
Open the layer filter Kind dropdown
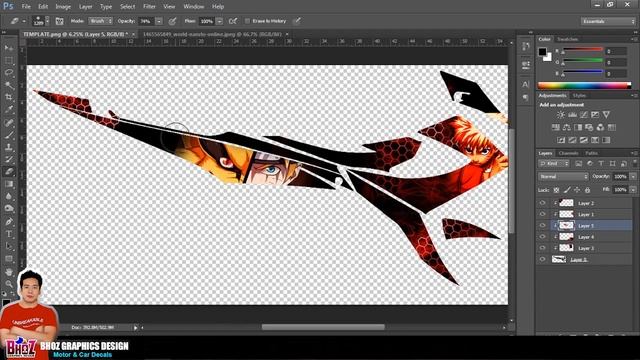coord(554,164)
